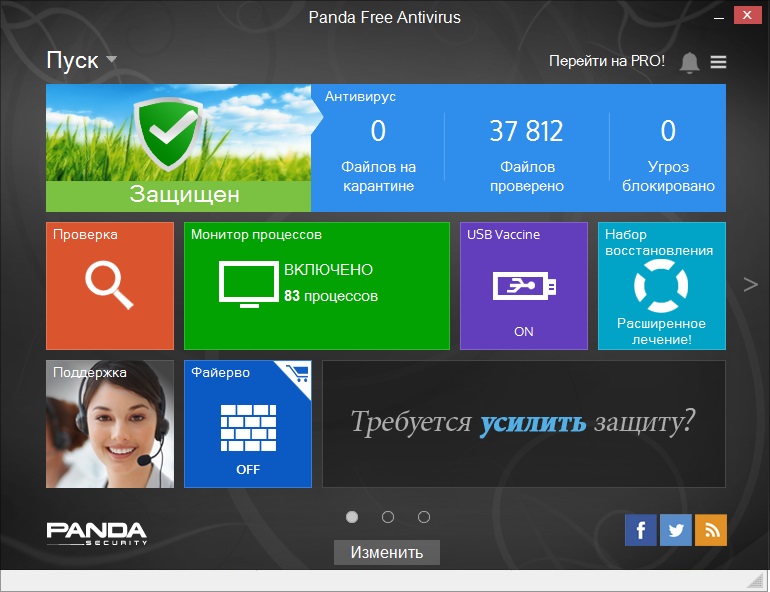770x592 pixels.
Task: Click the magnifying glass scan icon
Action: [x=109, y=285]
